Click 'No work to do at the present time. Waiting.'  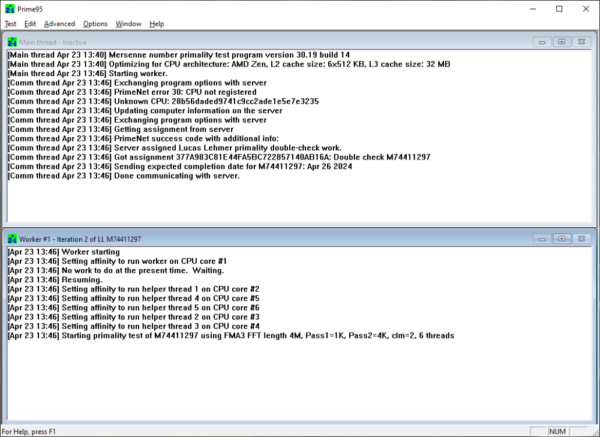click(x=116, y=271)
